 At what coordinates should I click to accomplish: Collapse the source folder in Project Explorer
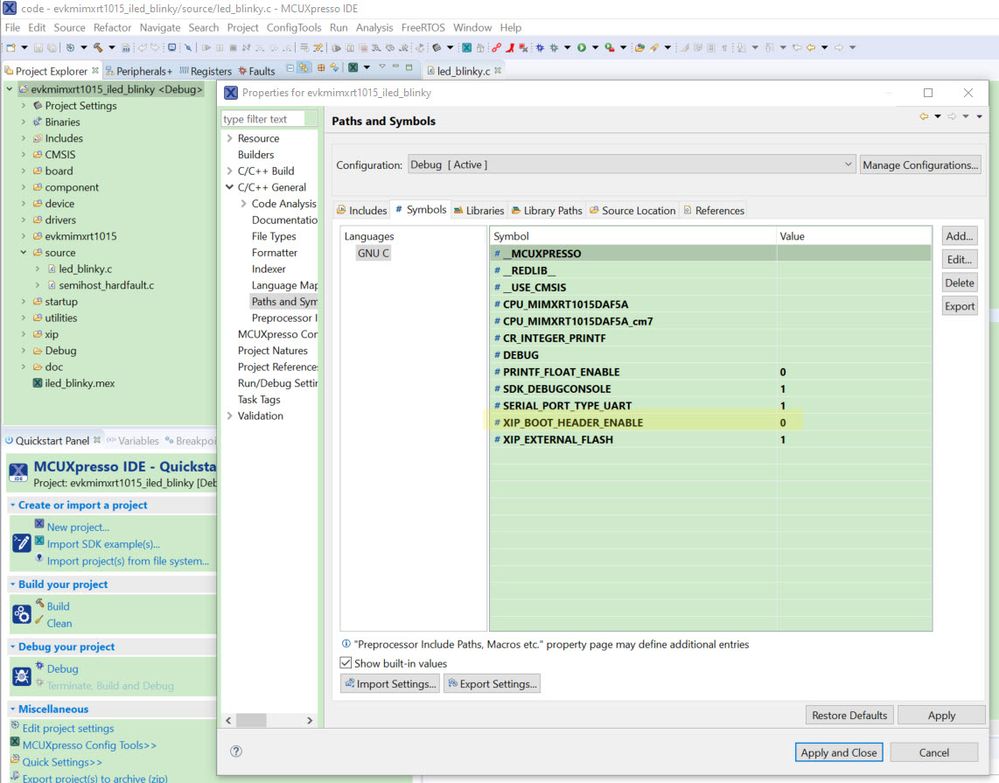[24, 252]
